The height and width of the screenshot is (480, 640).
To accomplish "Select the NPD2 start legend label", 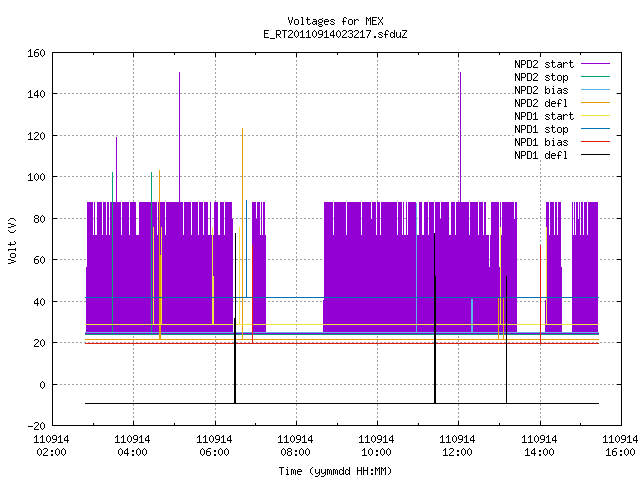I will tap(544, 64).
